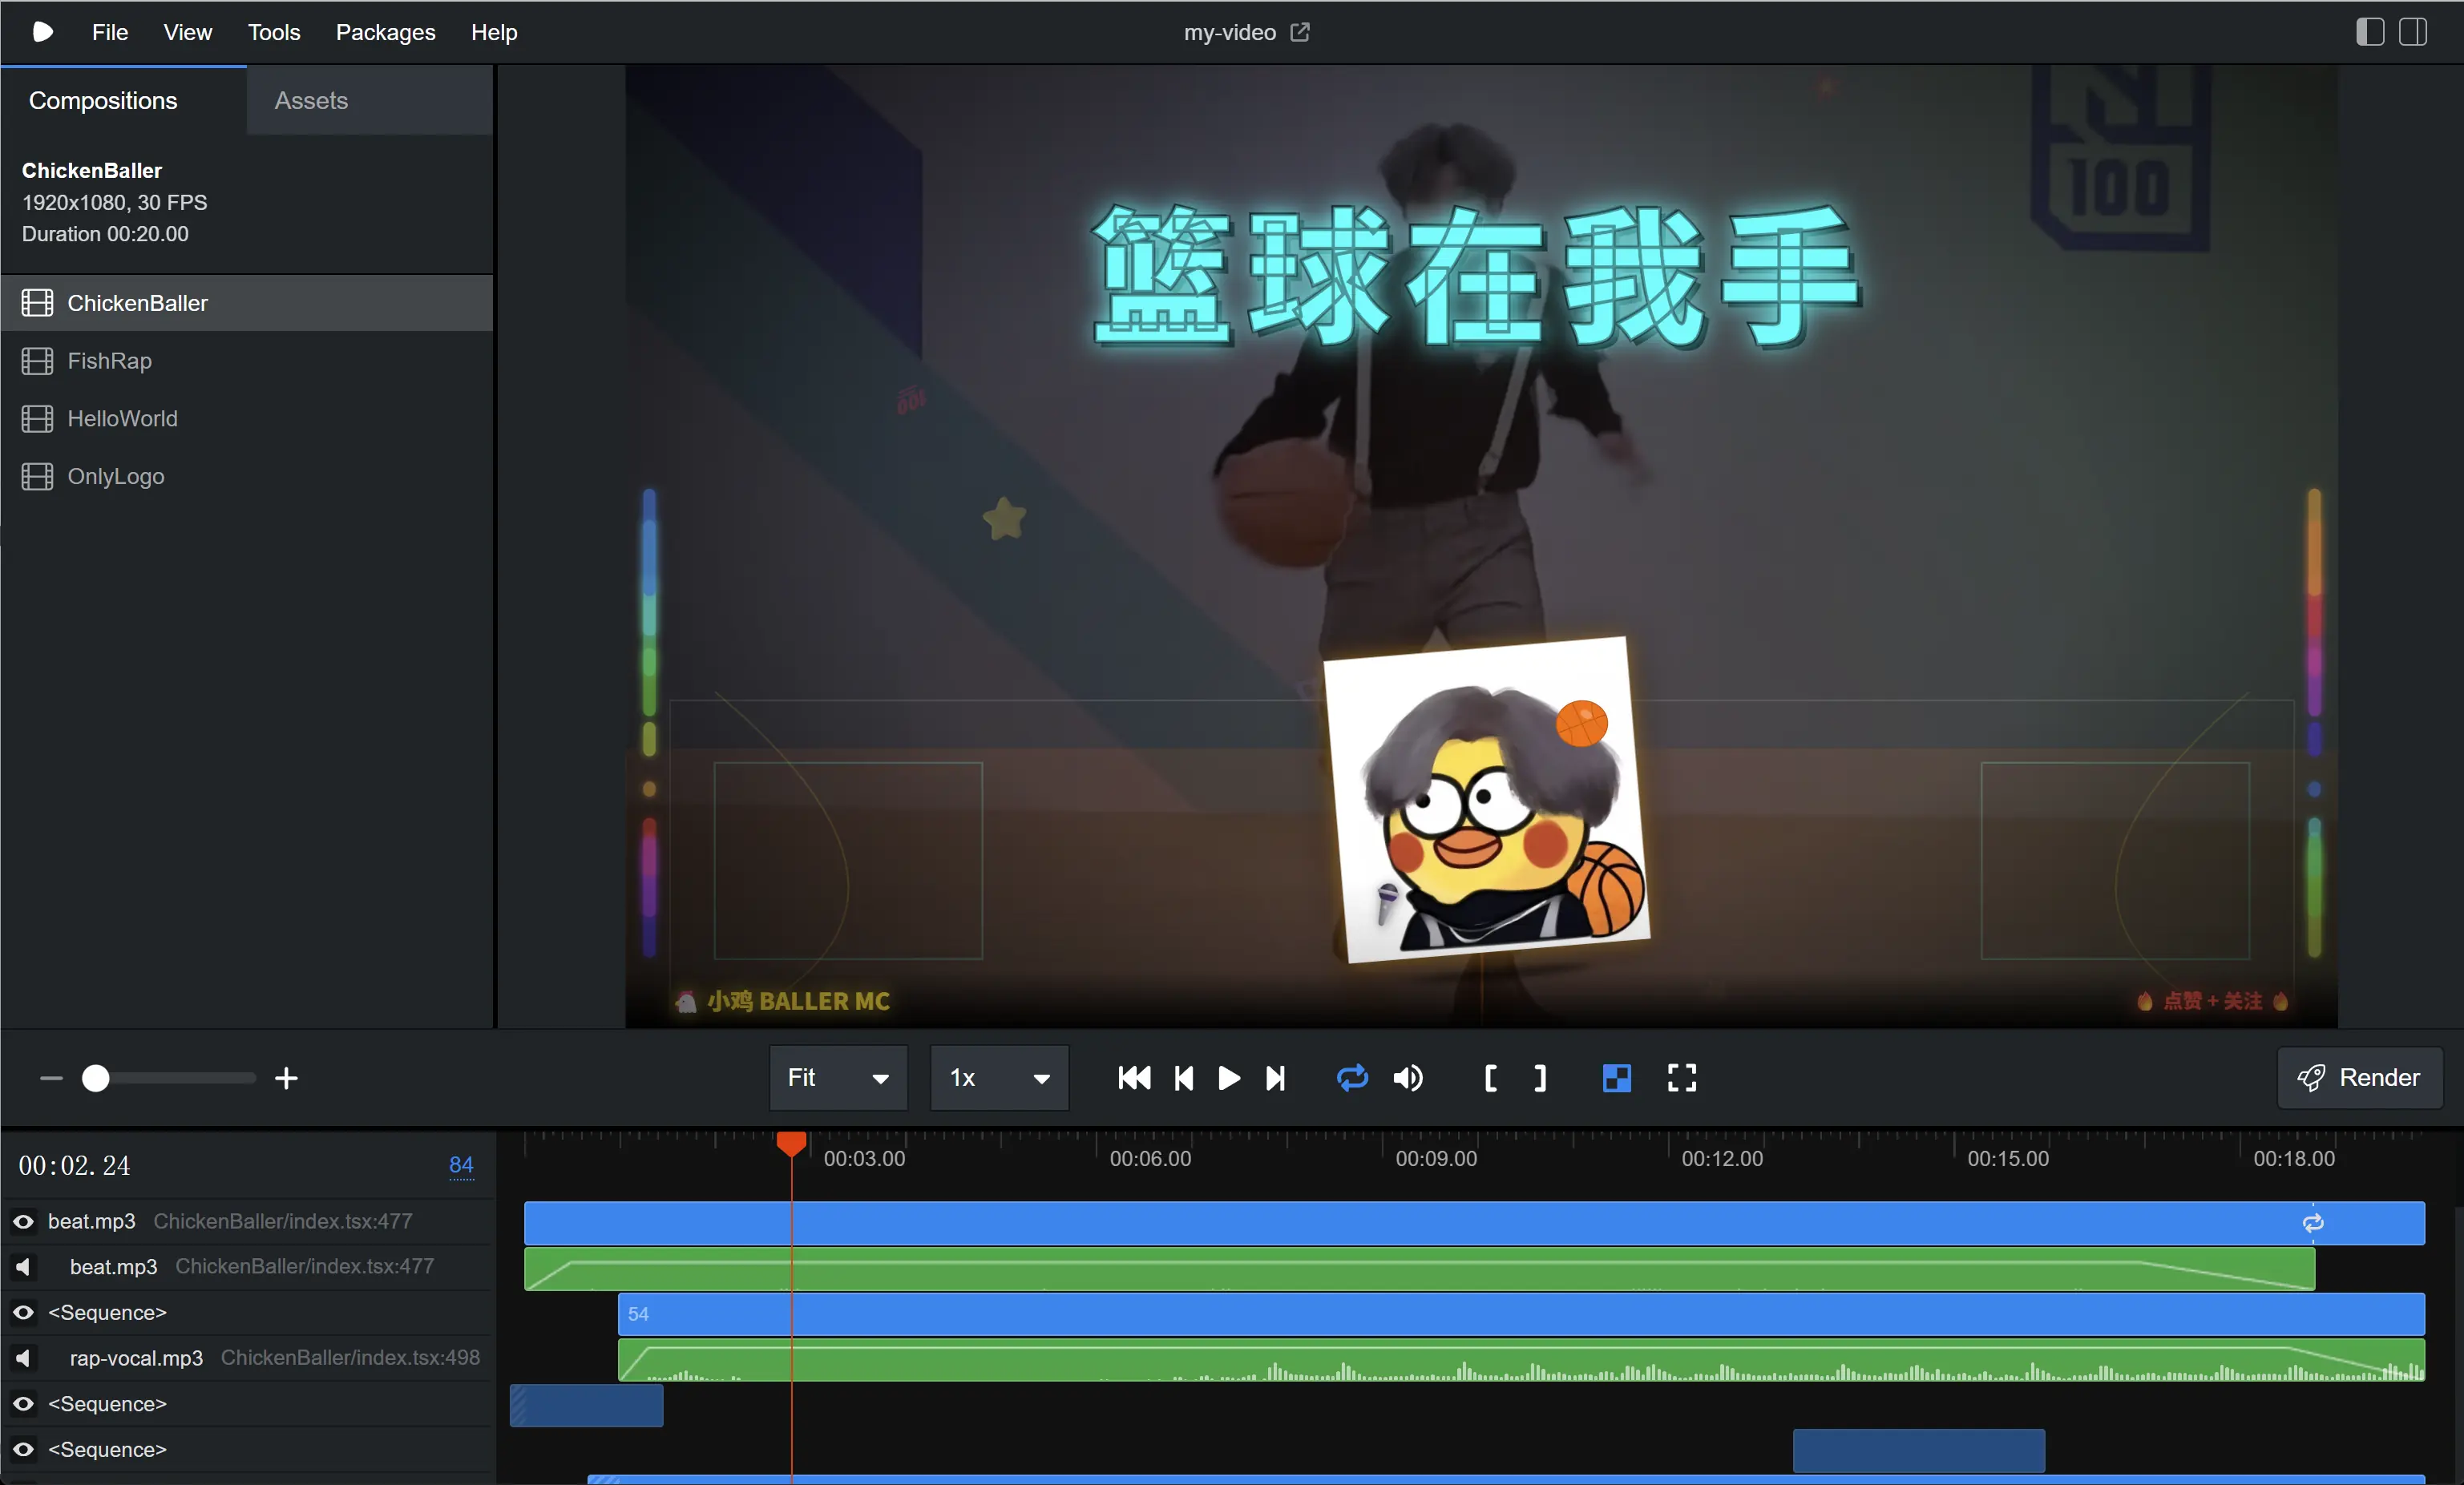The width and height of the screenshot is (2464, 1485).
Task: Hide the first beat.mp3 track with the eye icon
Action: [23, 1221]
